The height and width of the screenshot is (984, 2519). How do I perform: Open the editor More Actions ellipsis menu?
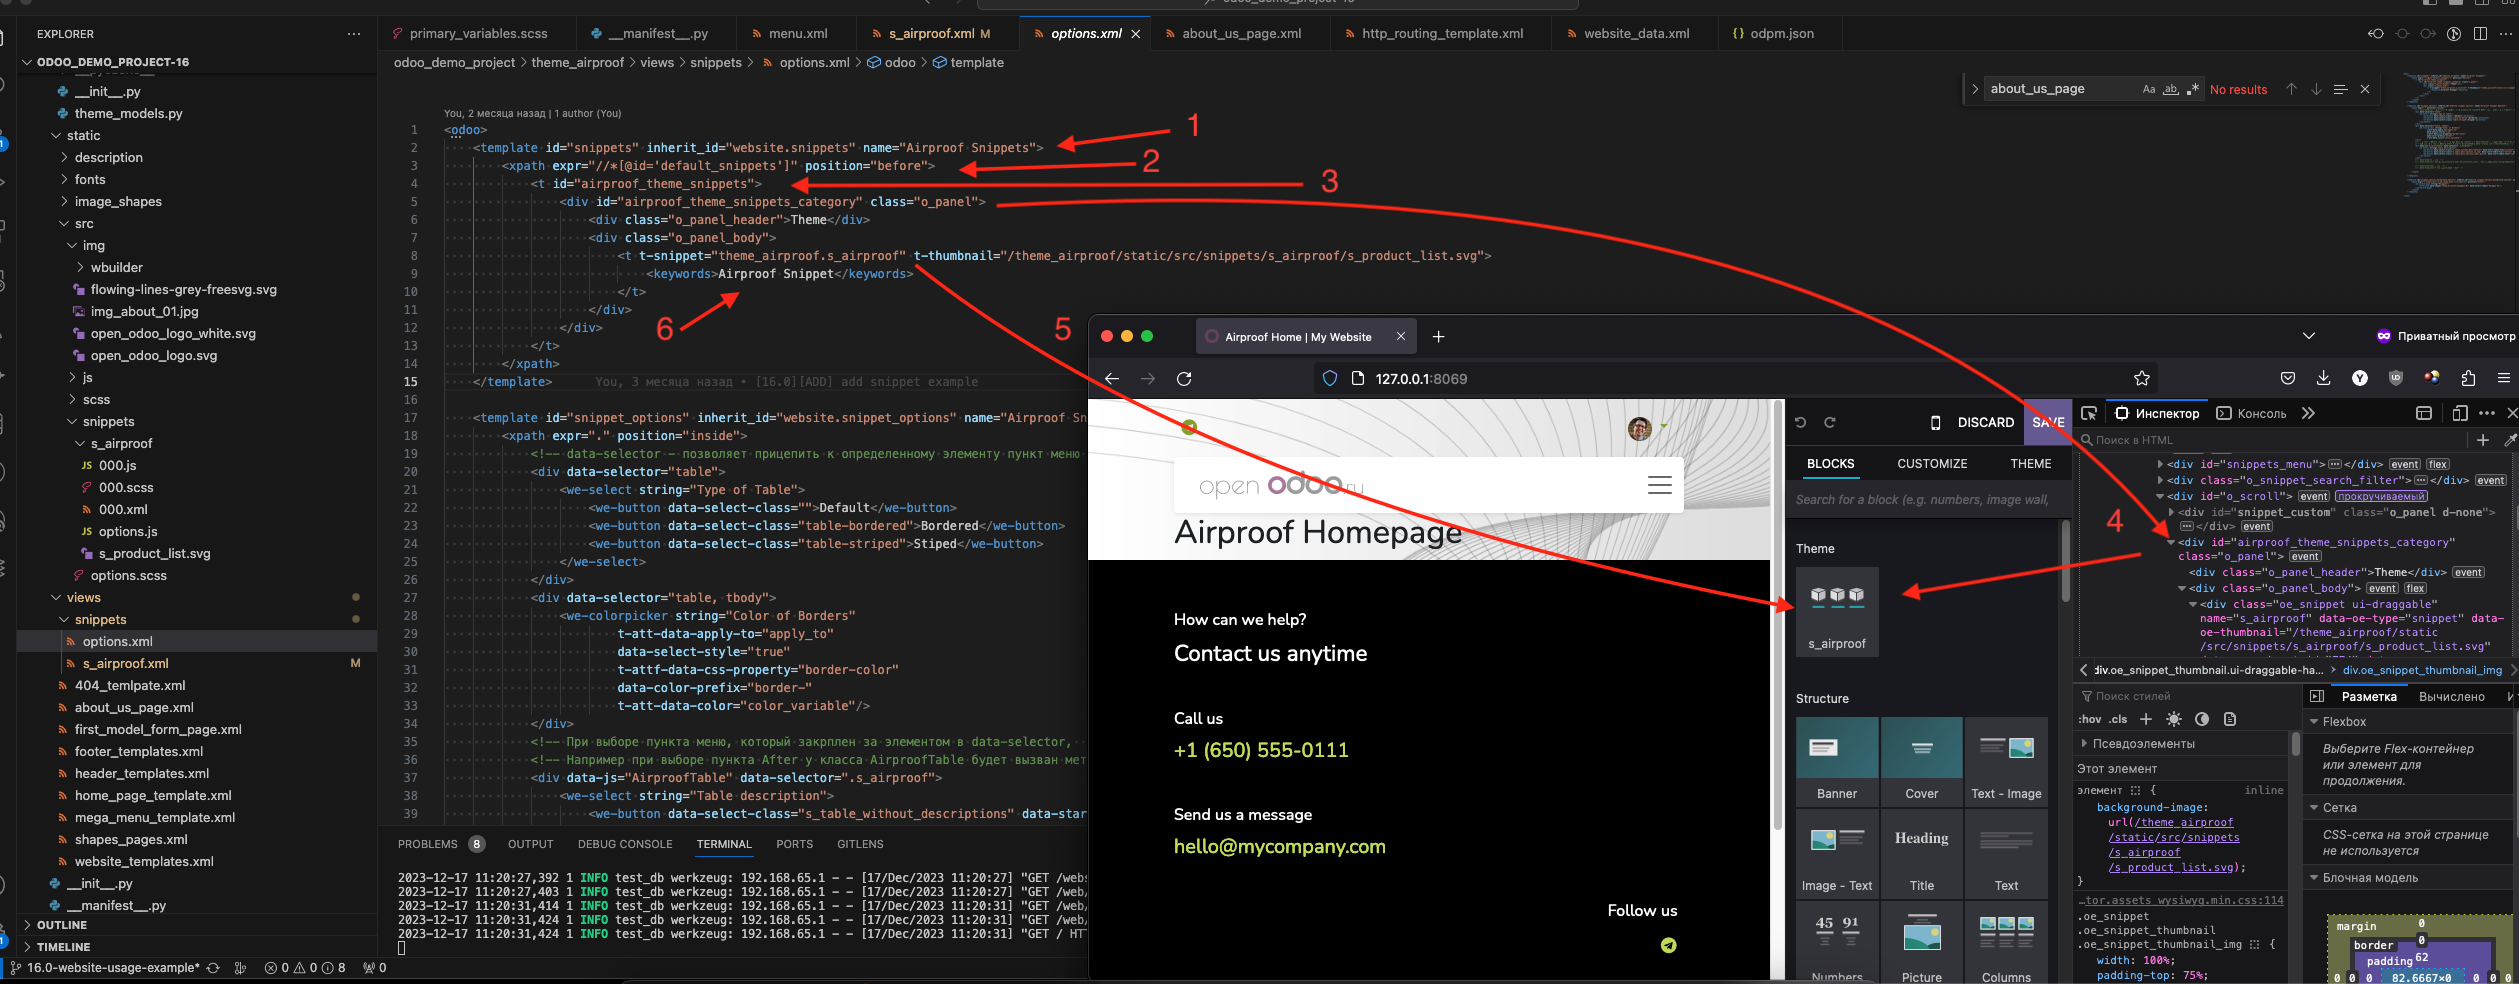(2506, 33)
